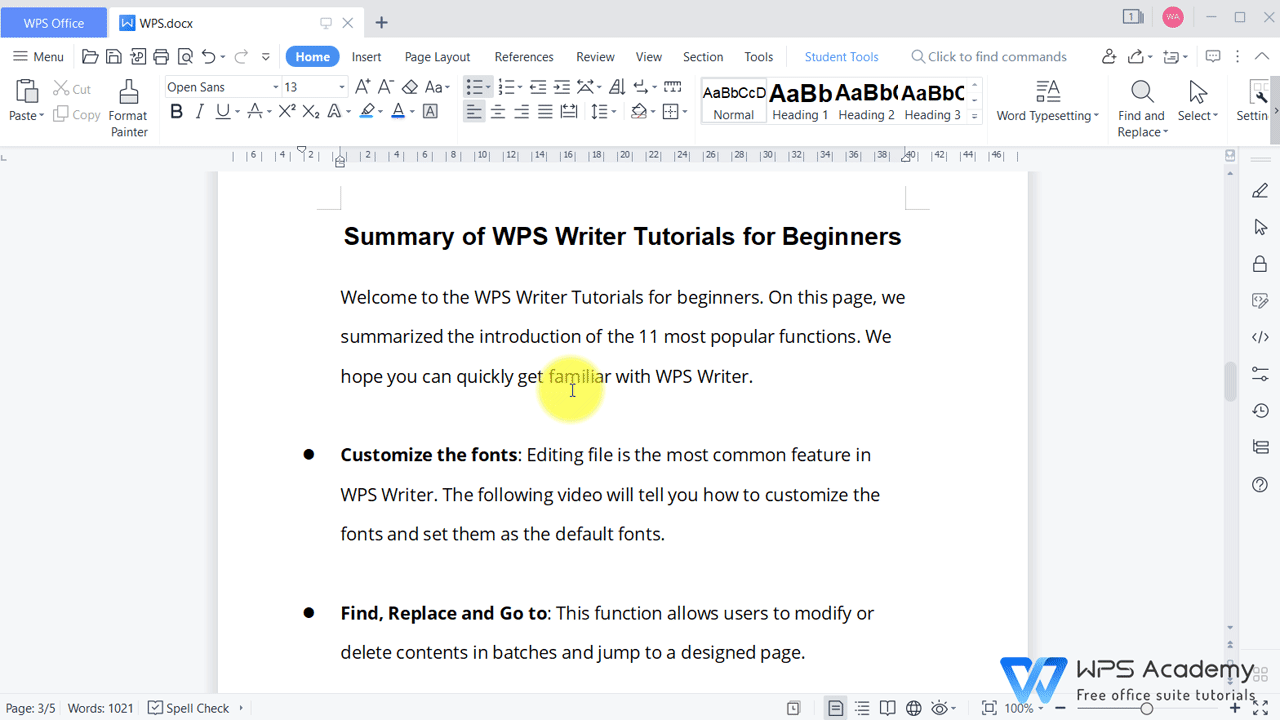The width and height of the screenshot is (1280, 720).
Task: Open the pen edit tool in right sidebar
Action: (x=1260, y=190)
